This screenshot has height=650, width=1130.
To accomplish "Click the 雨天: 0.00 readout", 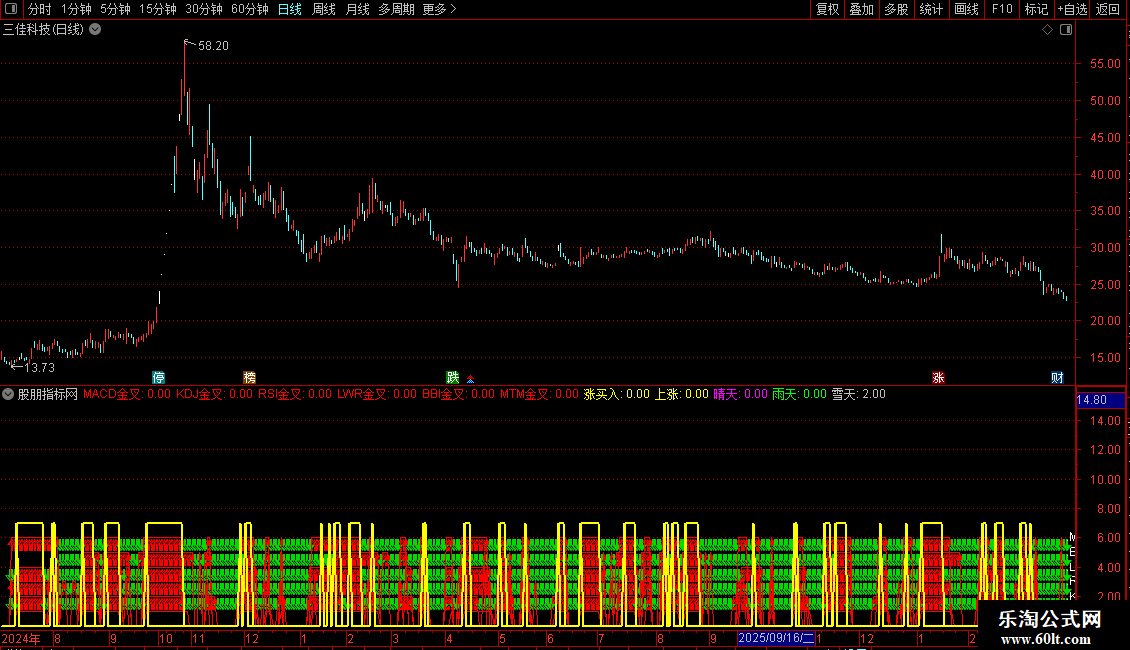I will click(799, 394).
